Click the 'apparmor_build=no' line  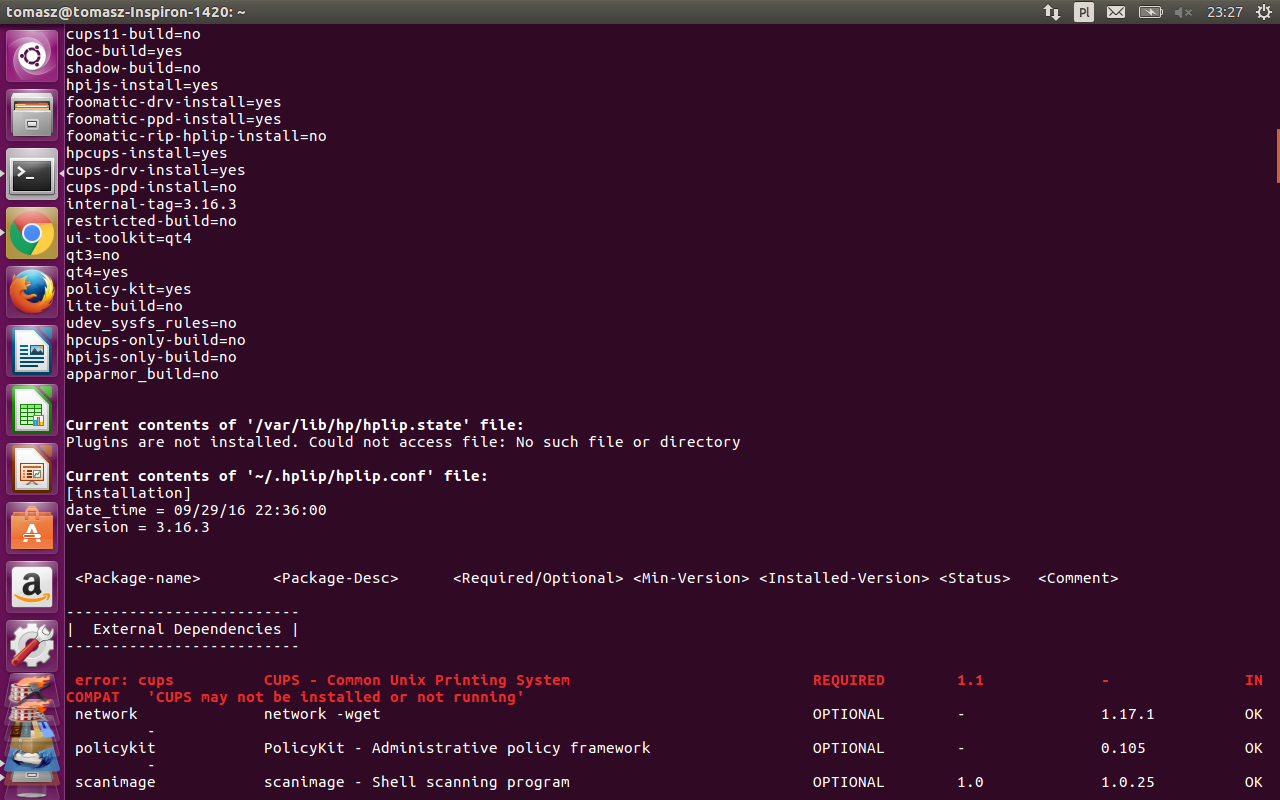click(142, 374)
